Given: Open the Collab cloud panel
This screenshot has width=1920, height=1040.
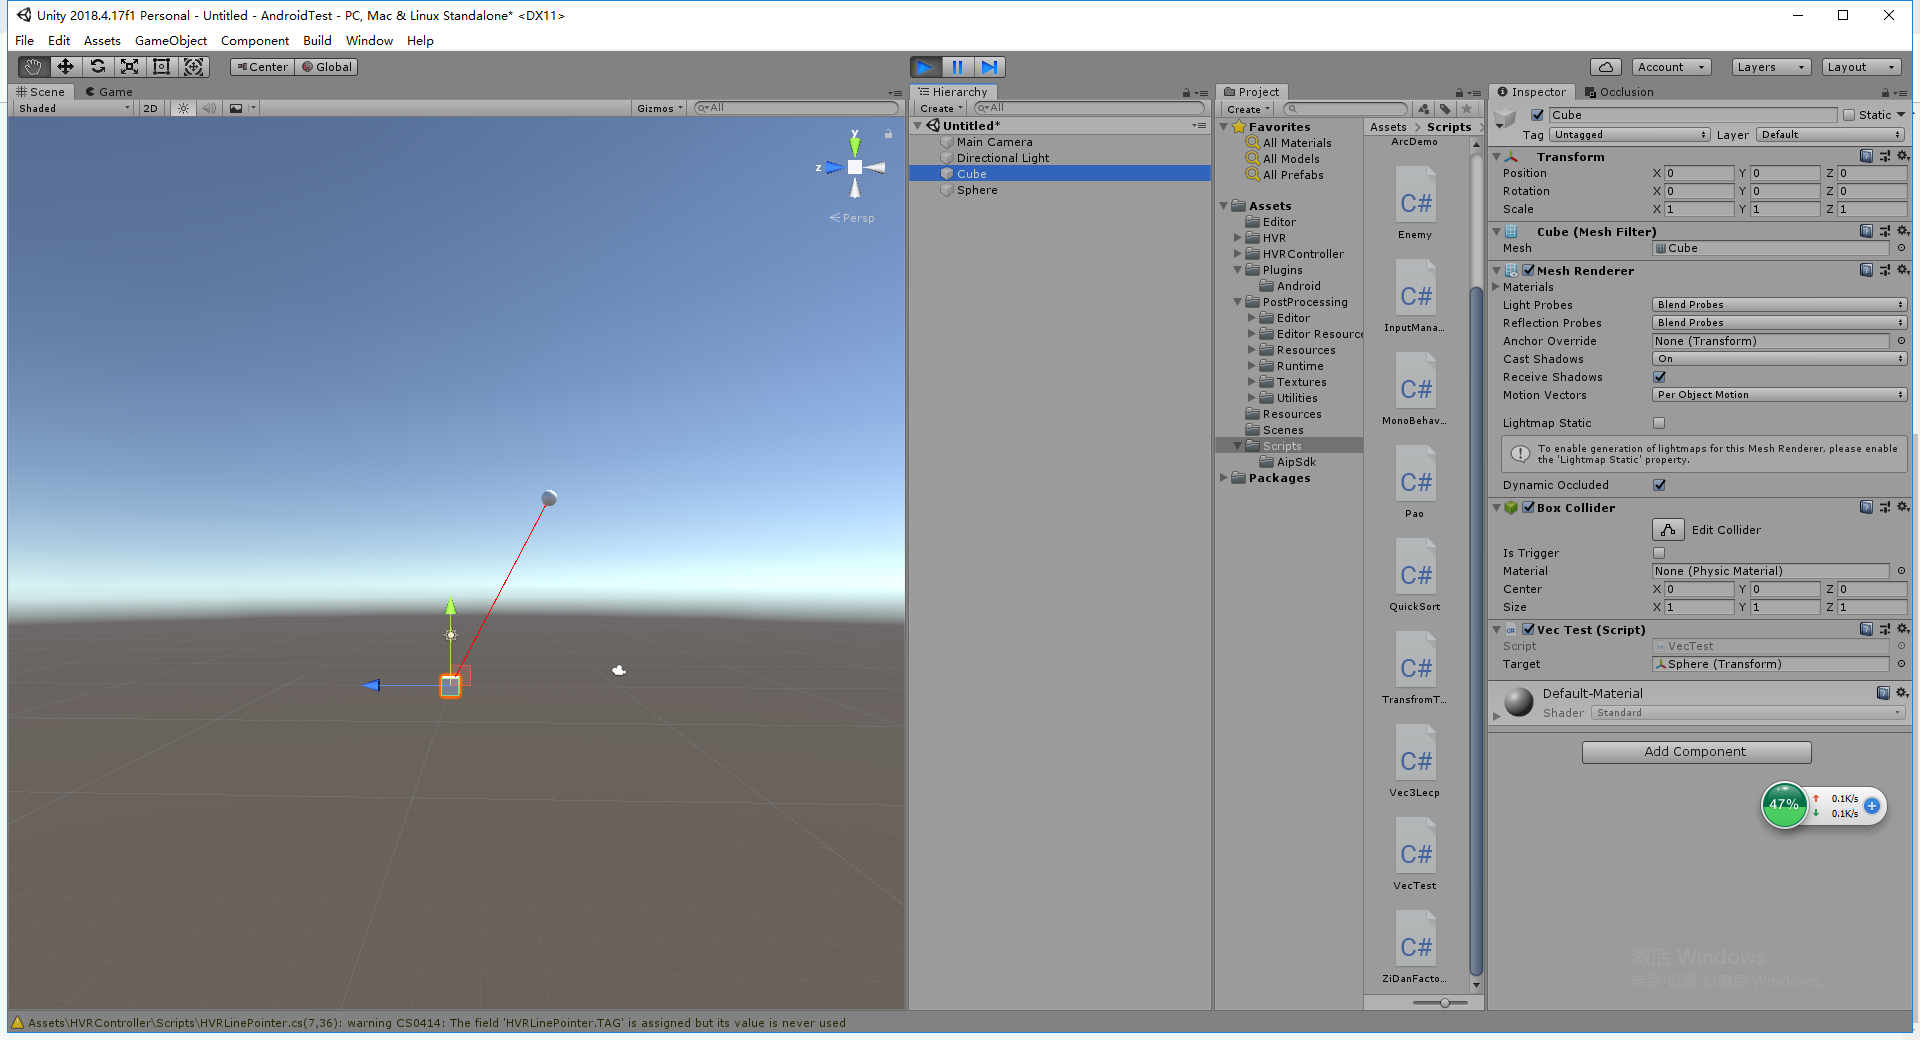Looking at the screenshot, I should pos(1605,66).
